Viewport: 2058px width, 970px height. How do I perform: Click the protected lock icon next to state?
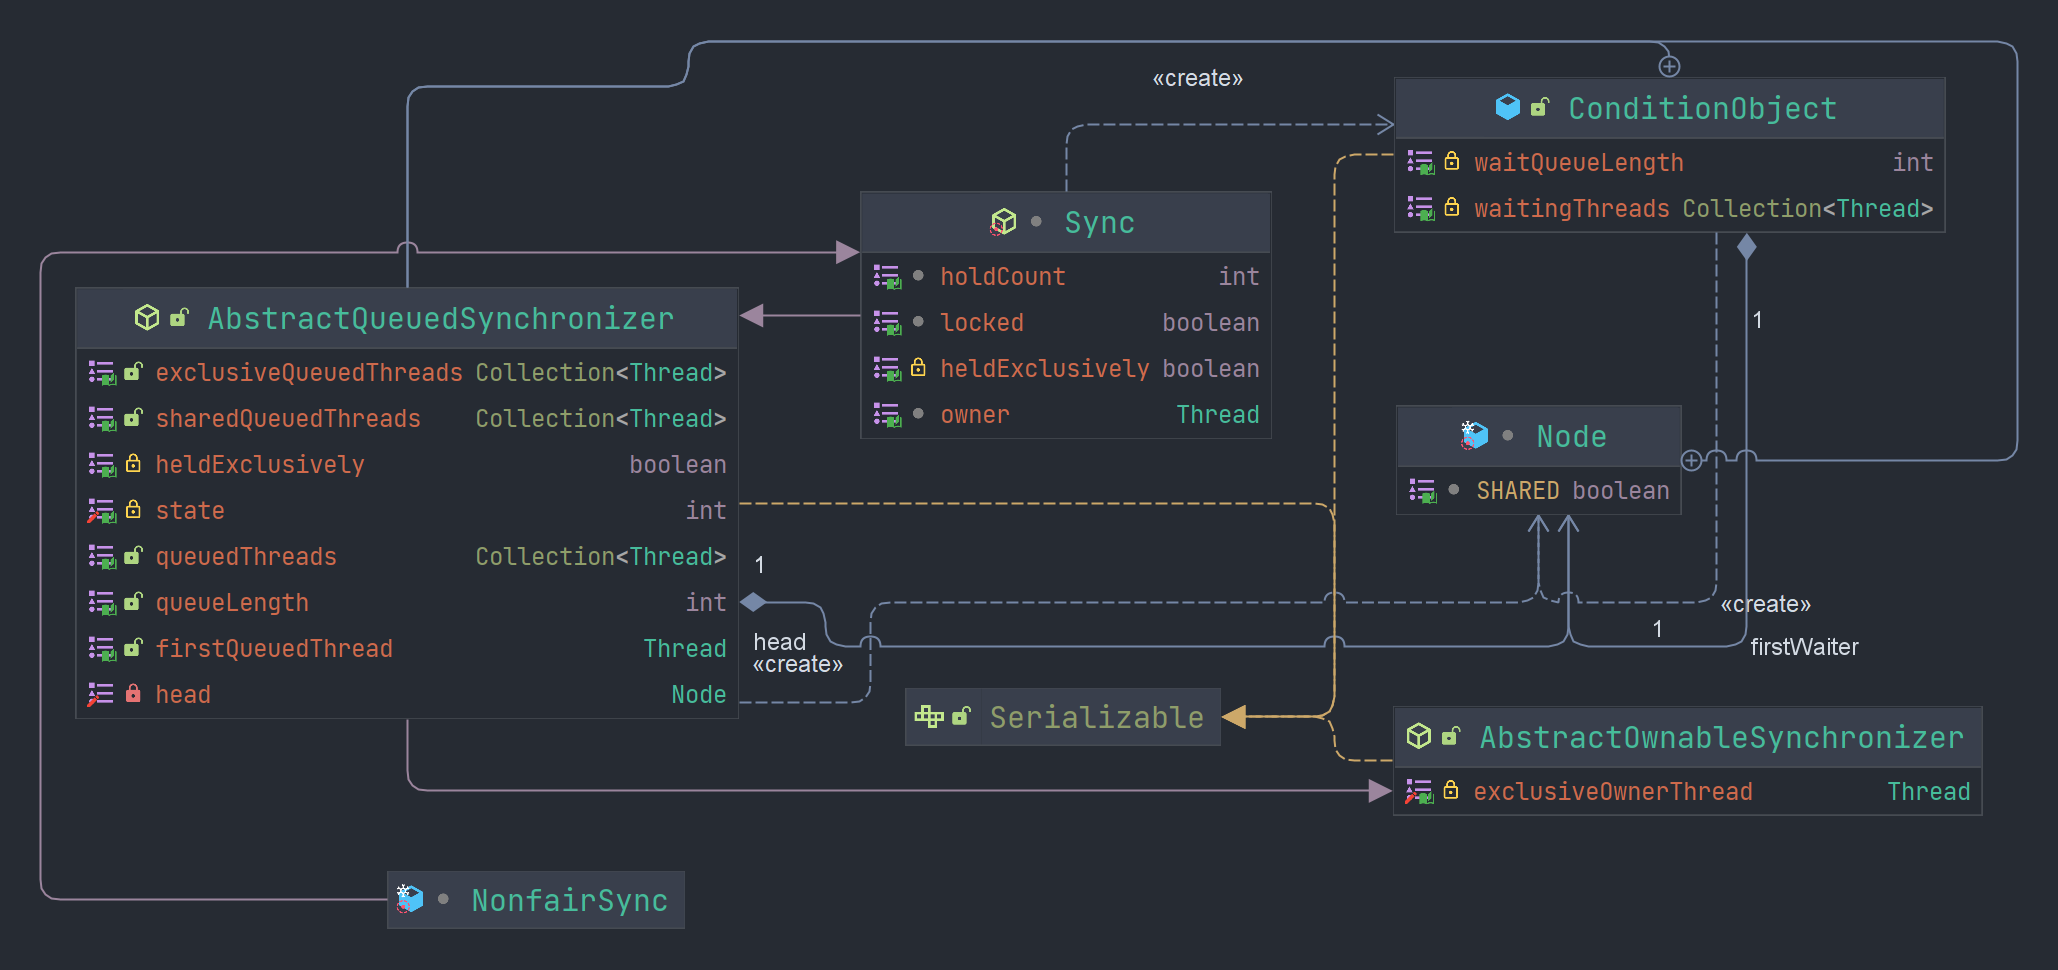click(133, 510)
